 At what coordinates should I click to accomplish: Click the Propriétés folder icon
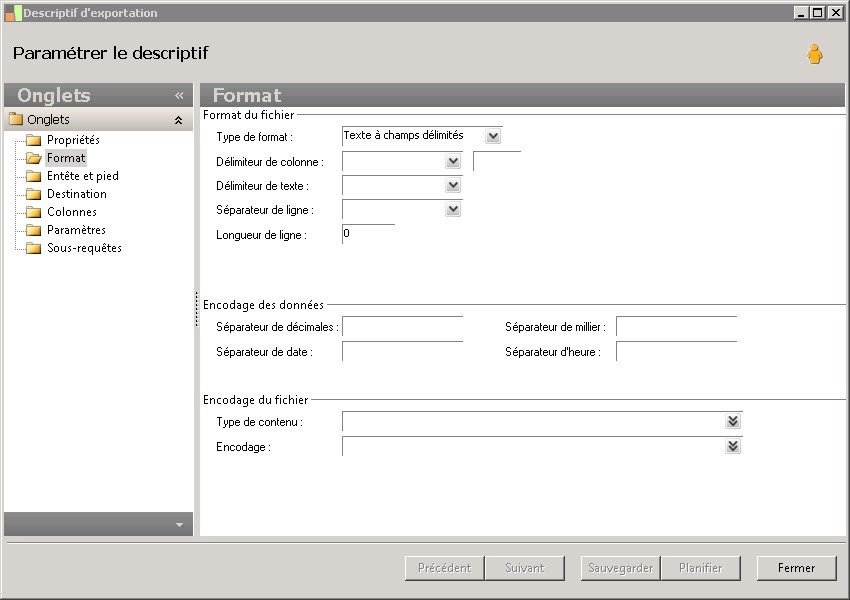click(x=33, y=140)
